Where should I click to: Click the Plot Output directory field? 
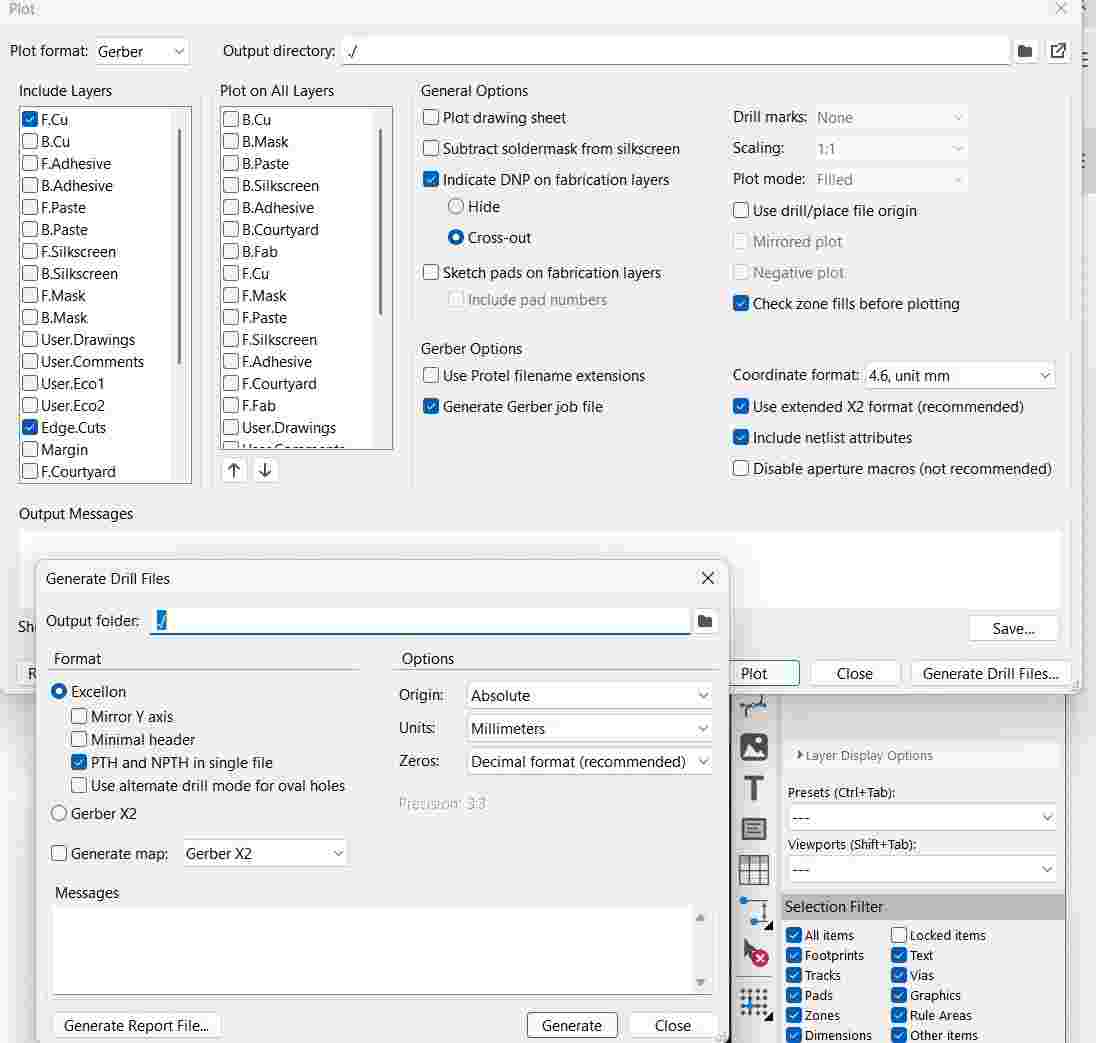coord(676,51)
